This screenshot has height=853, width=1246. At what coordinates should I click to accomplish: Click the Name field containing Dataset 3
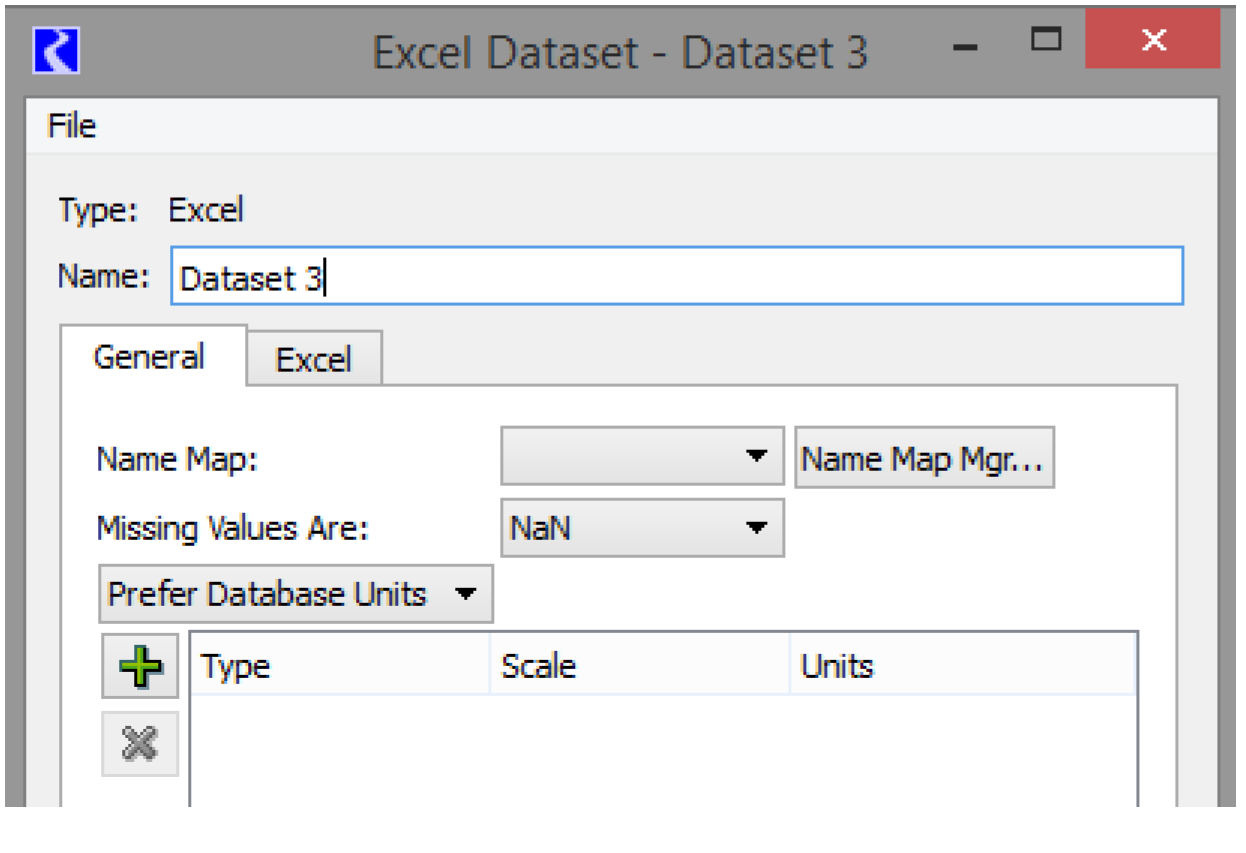point(677,276)
